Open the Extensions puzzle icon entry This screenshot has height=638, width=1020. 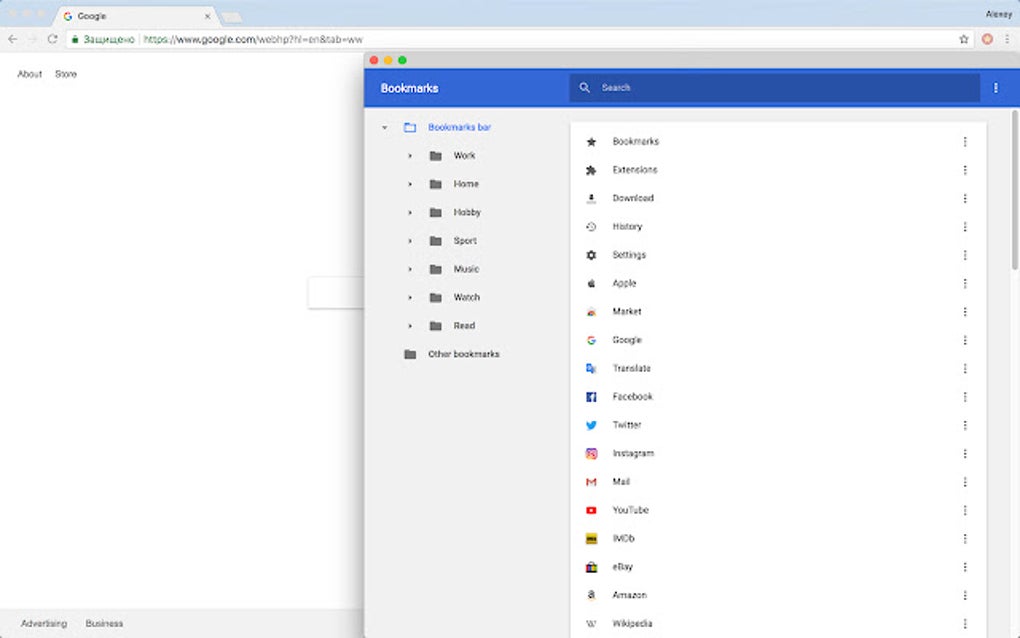click(590, 170)
